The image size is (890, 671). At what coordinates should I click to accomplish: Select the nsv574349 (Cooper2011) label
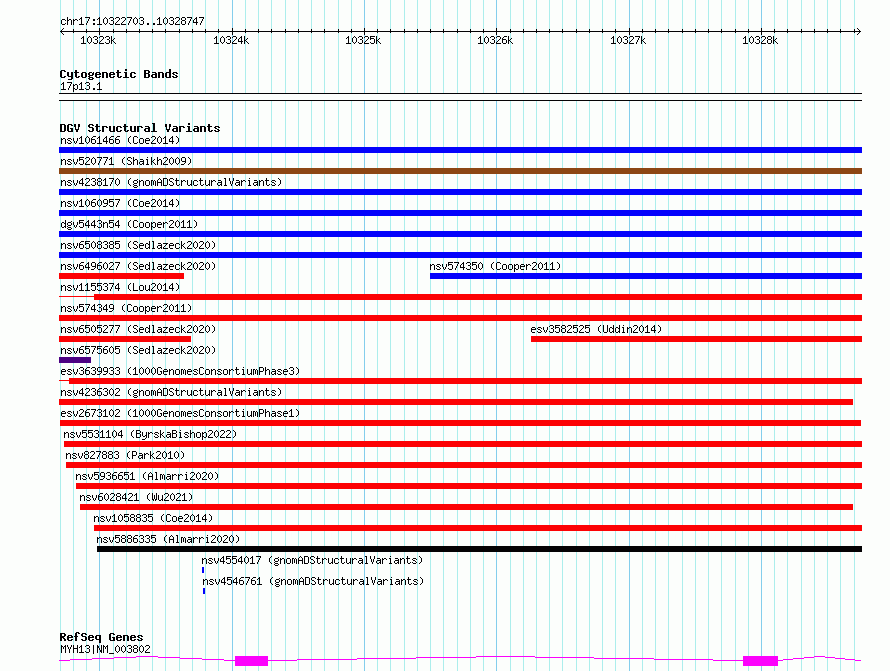point(126,308)
